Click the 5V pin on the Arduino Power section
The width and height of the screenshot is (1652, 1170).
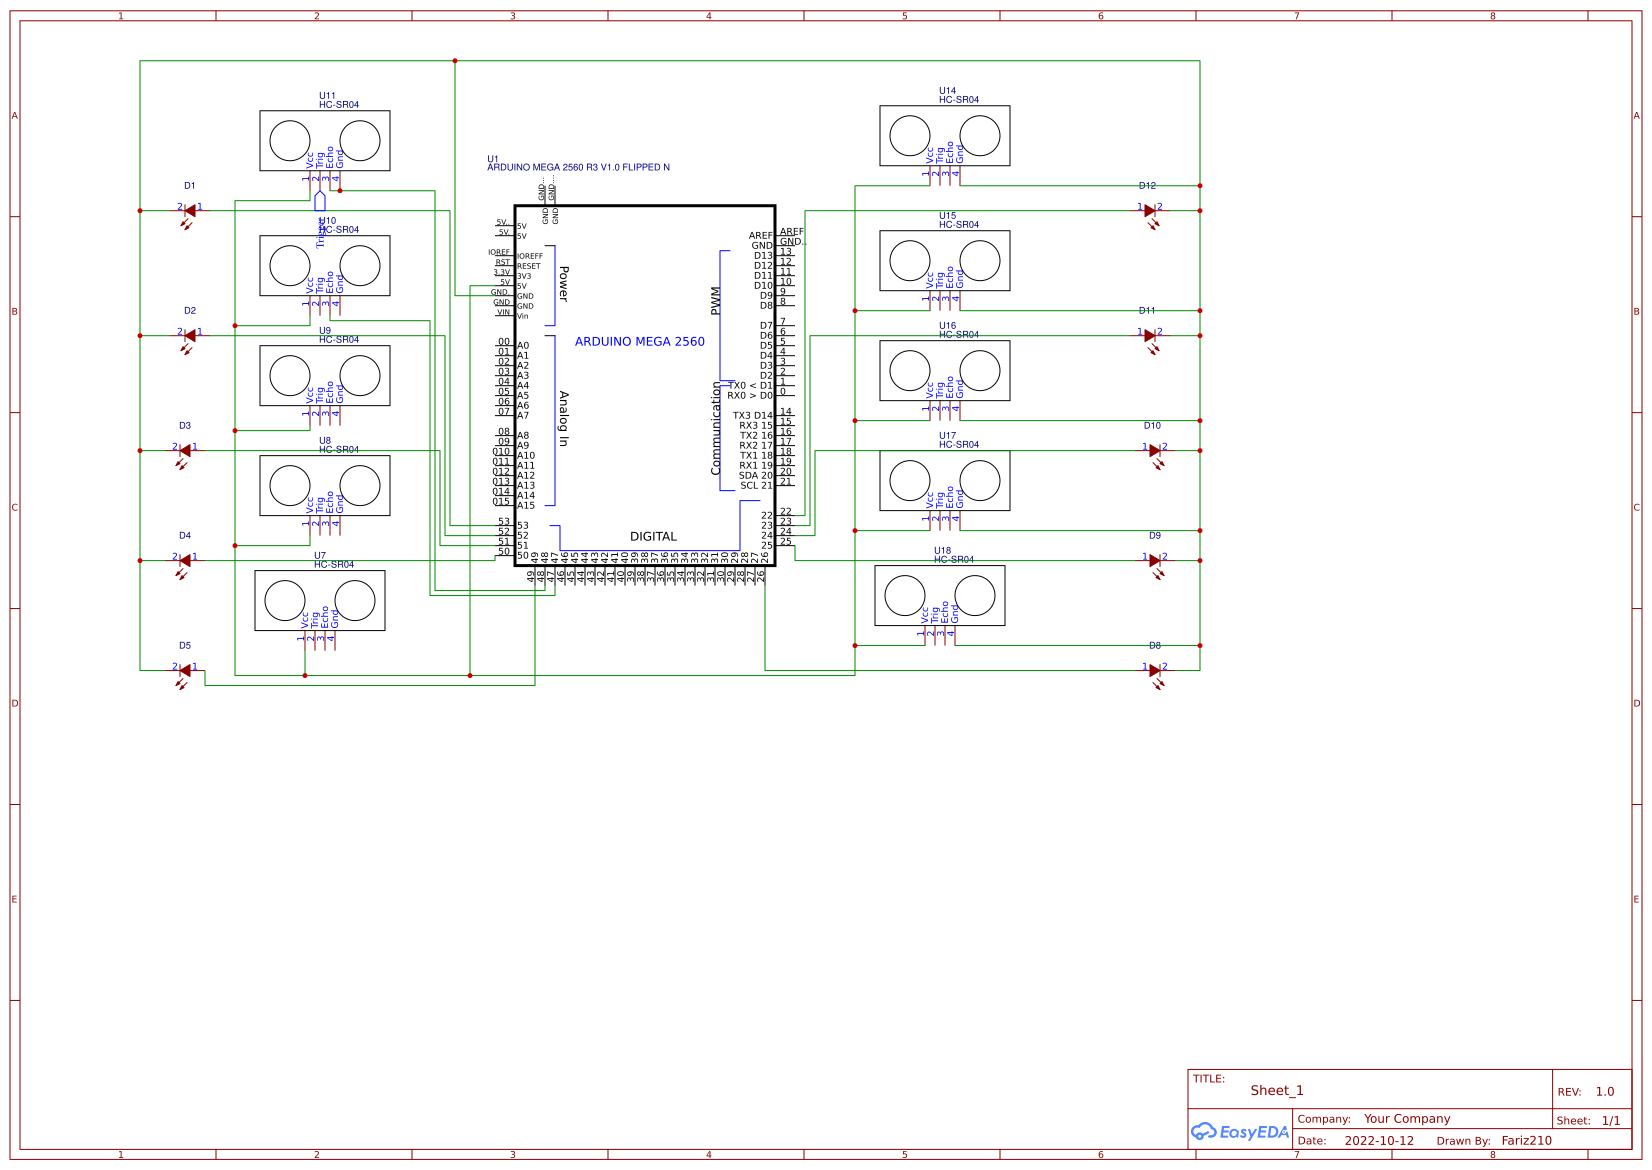(522, 284)
